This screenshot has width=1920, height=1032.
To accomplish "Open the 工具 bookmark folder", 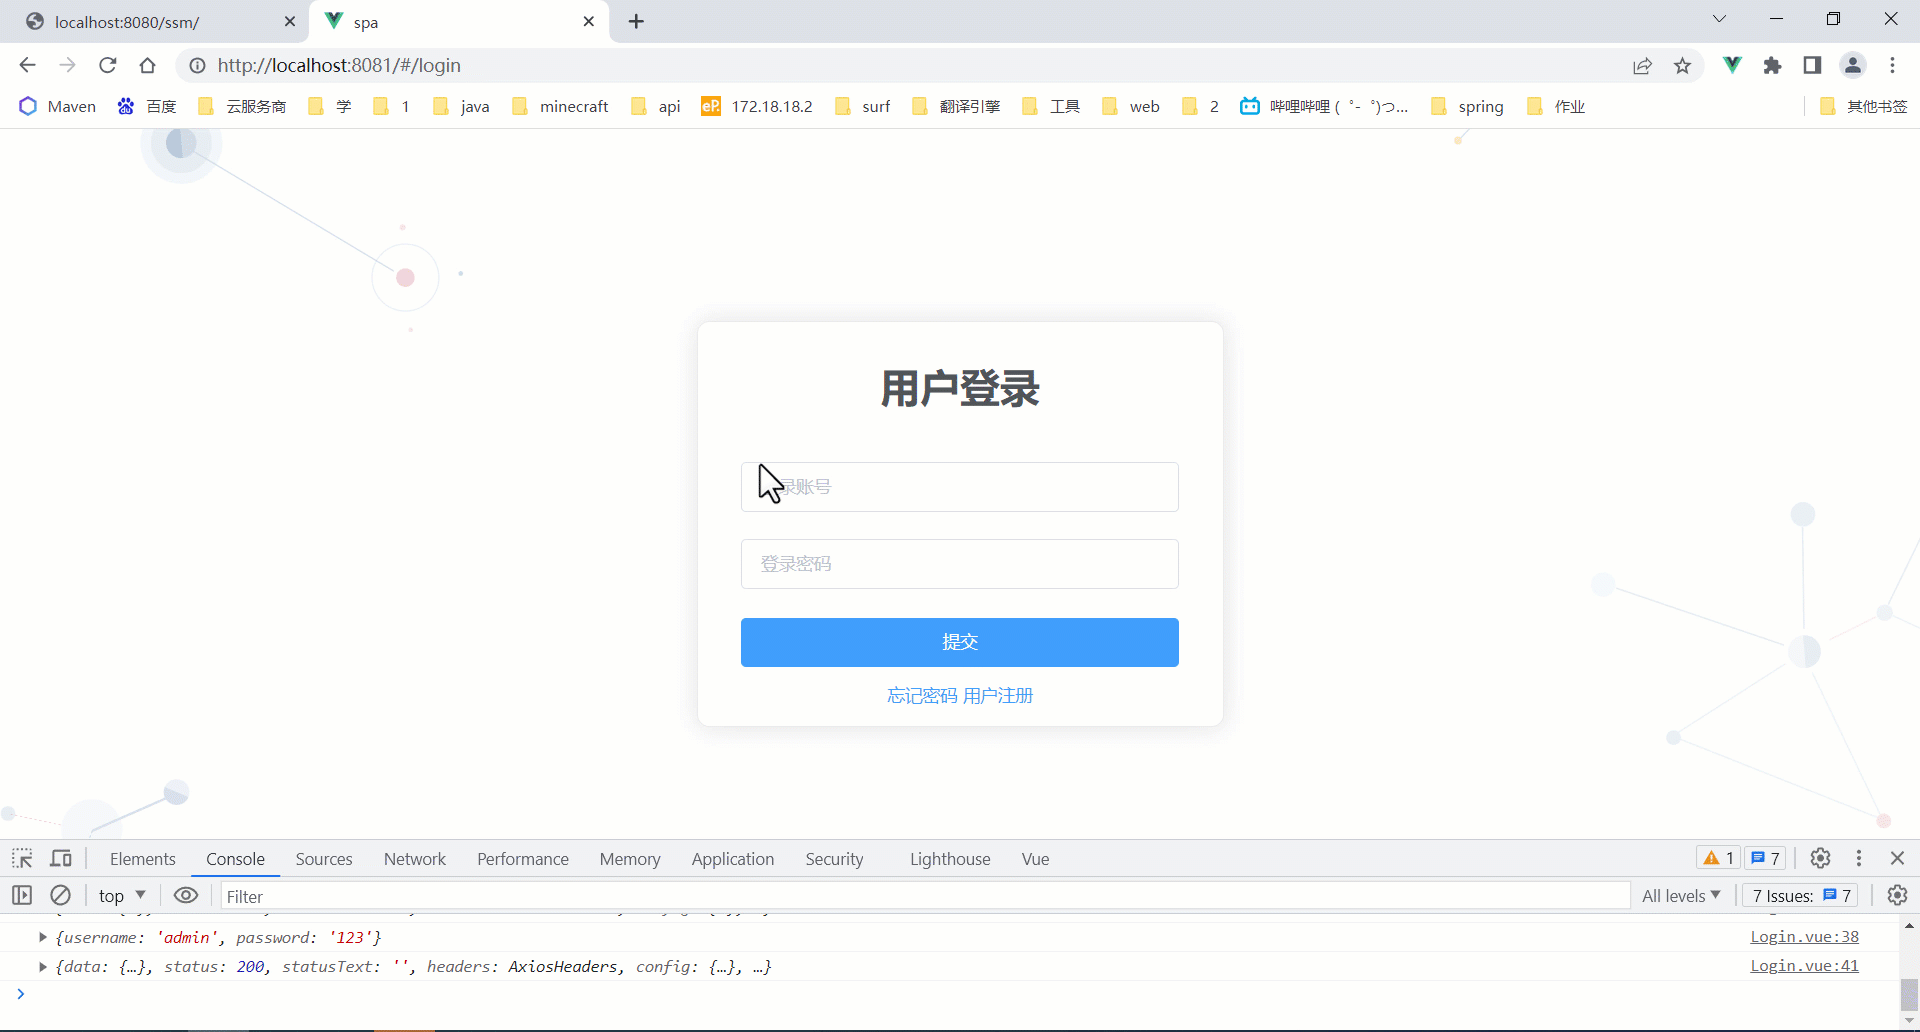I will [x=1051, y=106].
